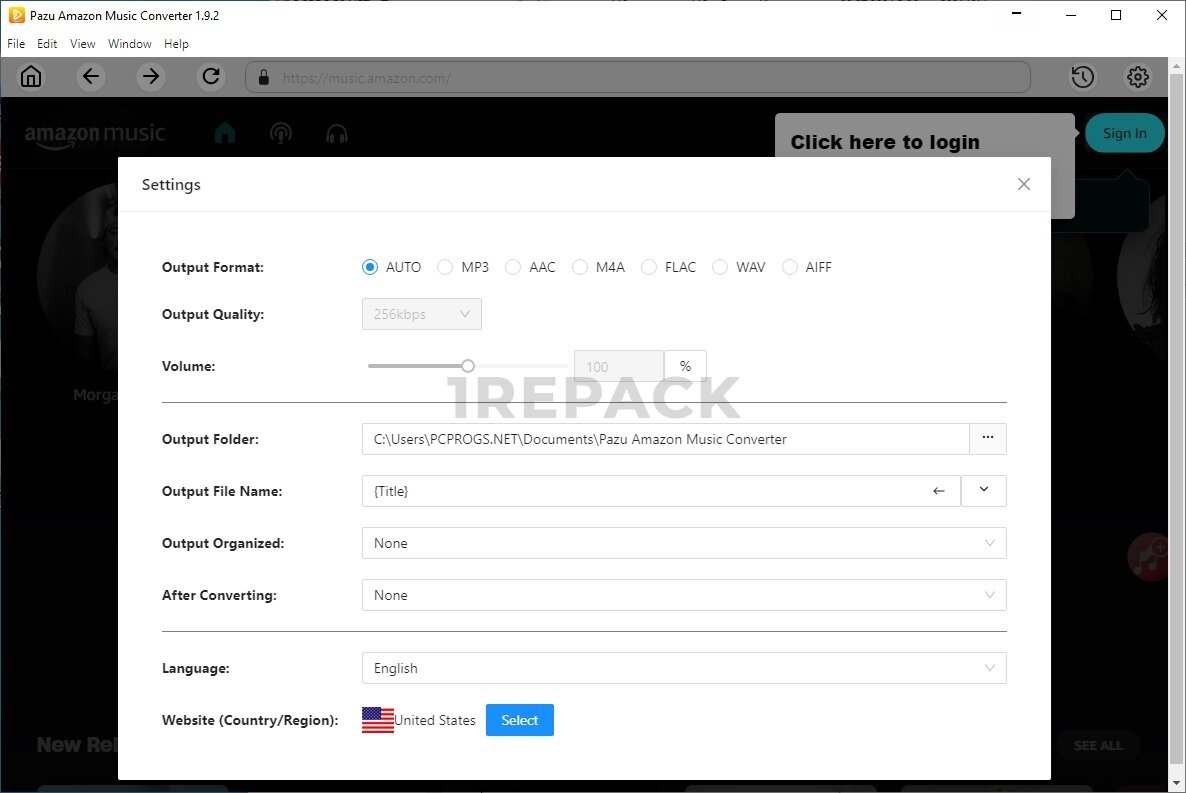The image size is (1186, 793).
Task: Reload the page with the refresh icon
Action: point(210,77)
